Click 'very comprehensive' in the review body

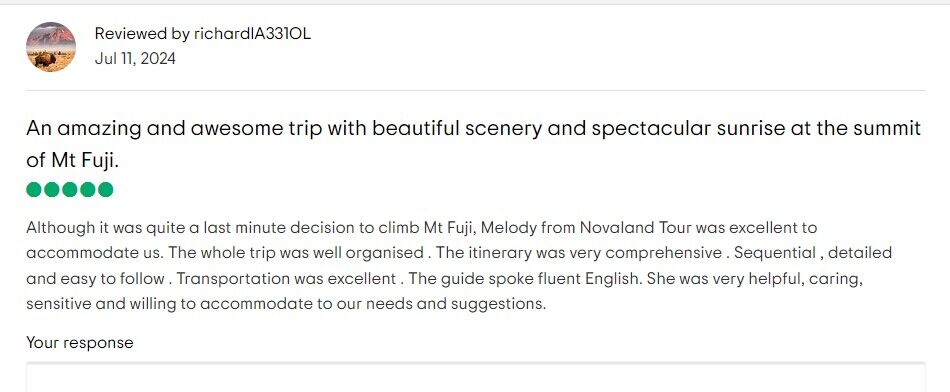click(x=661, y=253)
